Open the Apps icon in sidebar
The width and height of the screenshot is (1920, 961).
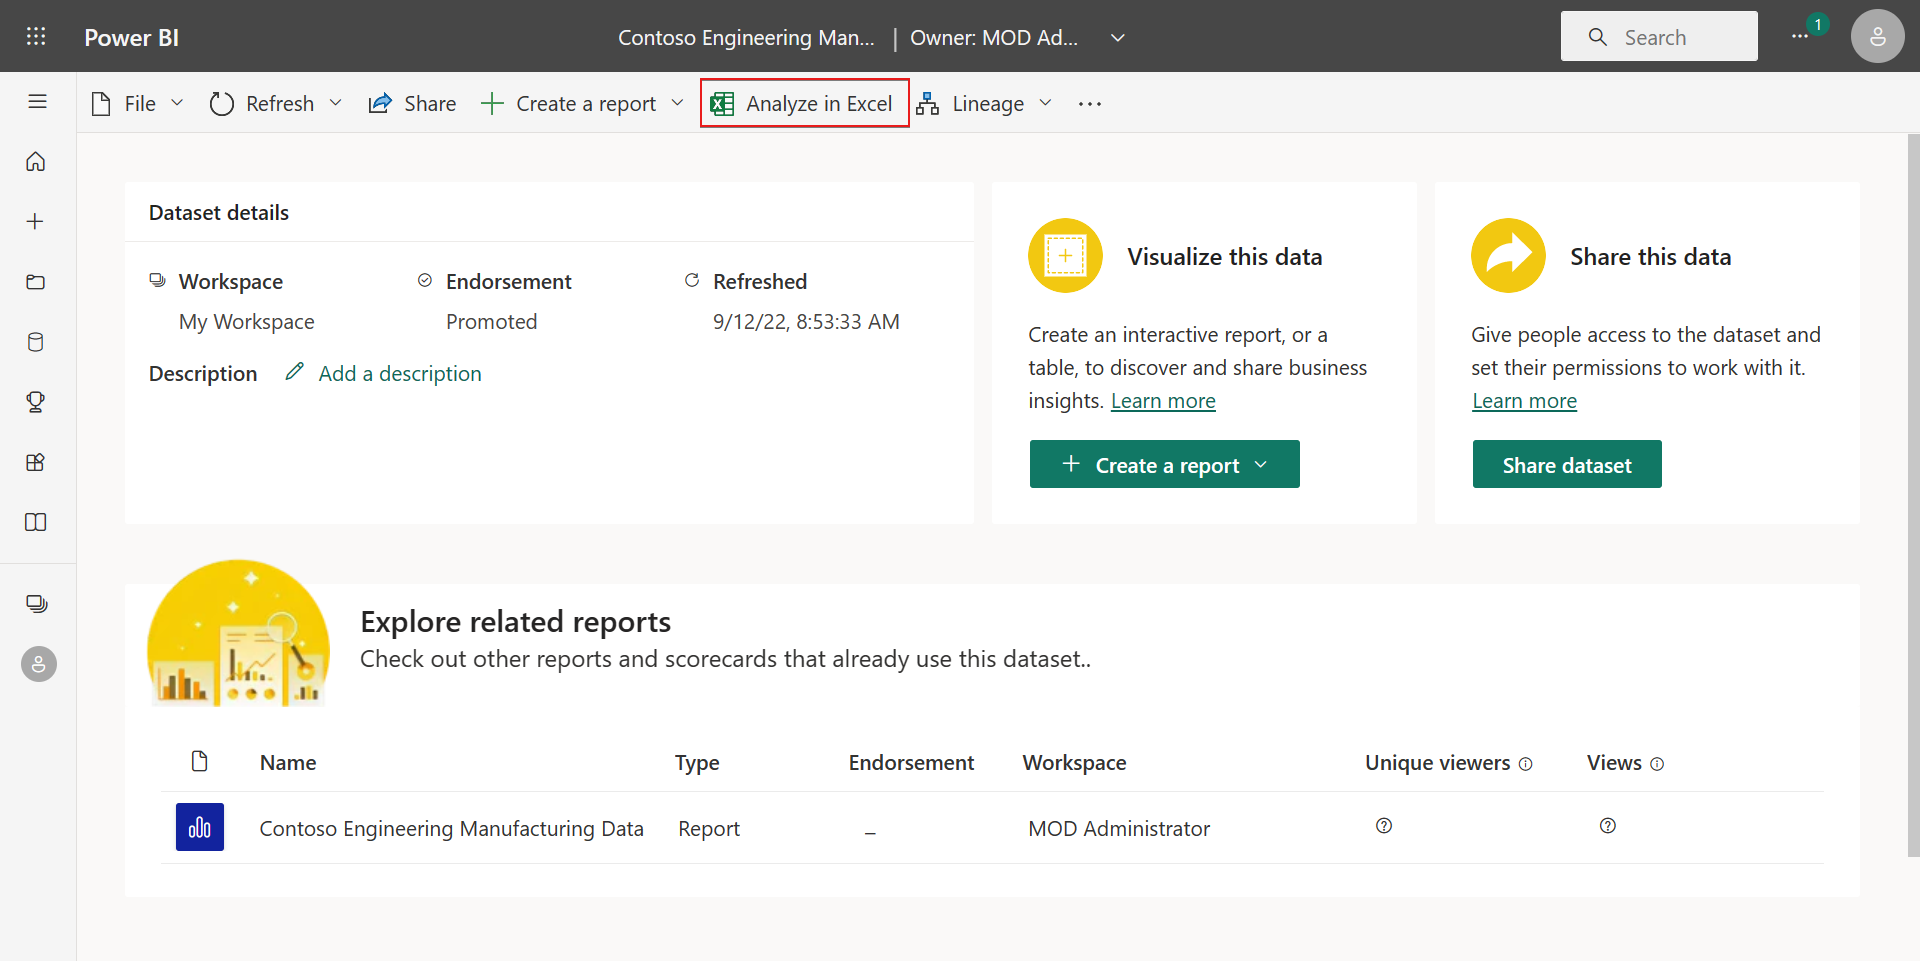coord(36,462)
